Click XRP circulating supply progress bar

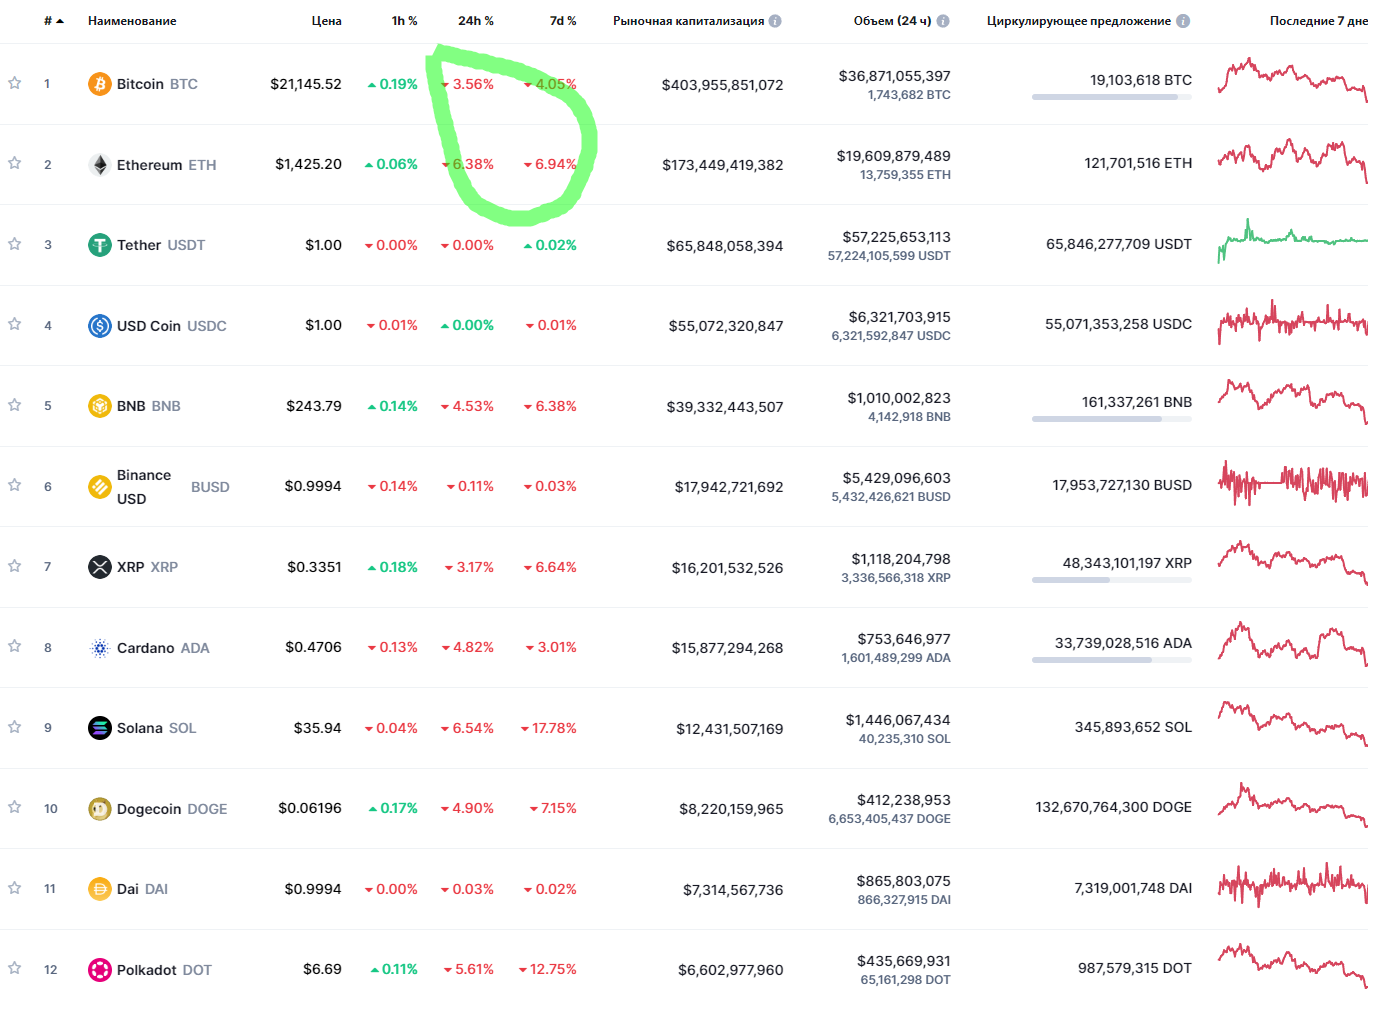pyautogui.click(x=1112, y=580)
